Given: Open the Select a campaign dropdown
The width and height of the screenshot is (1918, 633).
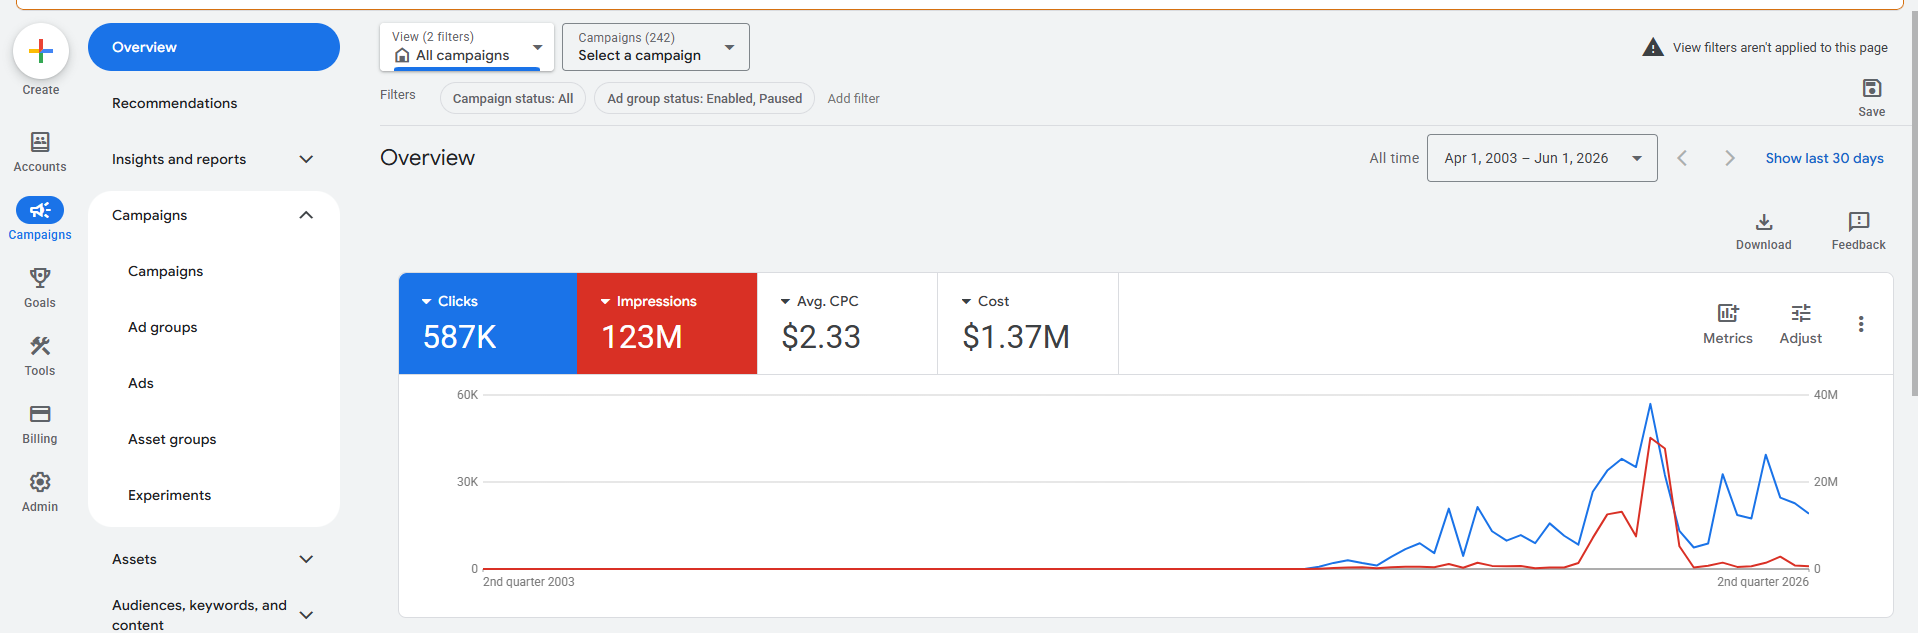Looking at the screenshot, I should (x=656, y=47).
